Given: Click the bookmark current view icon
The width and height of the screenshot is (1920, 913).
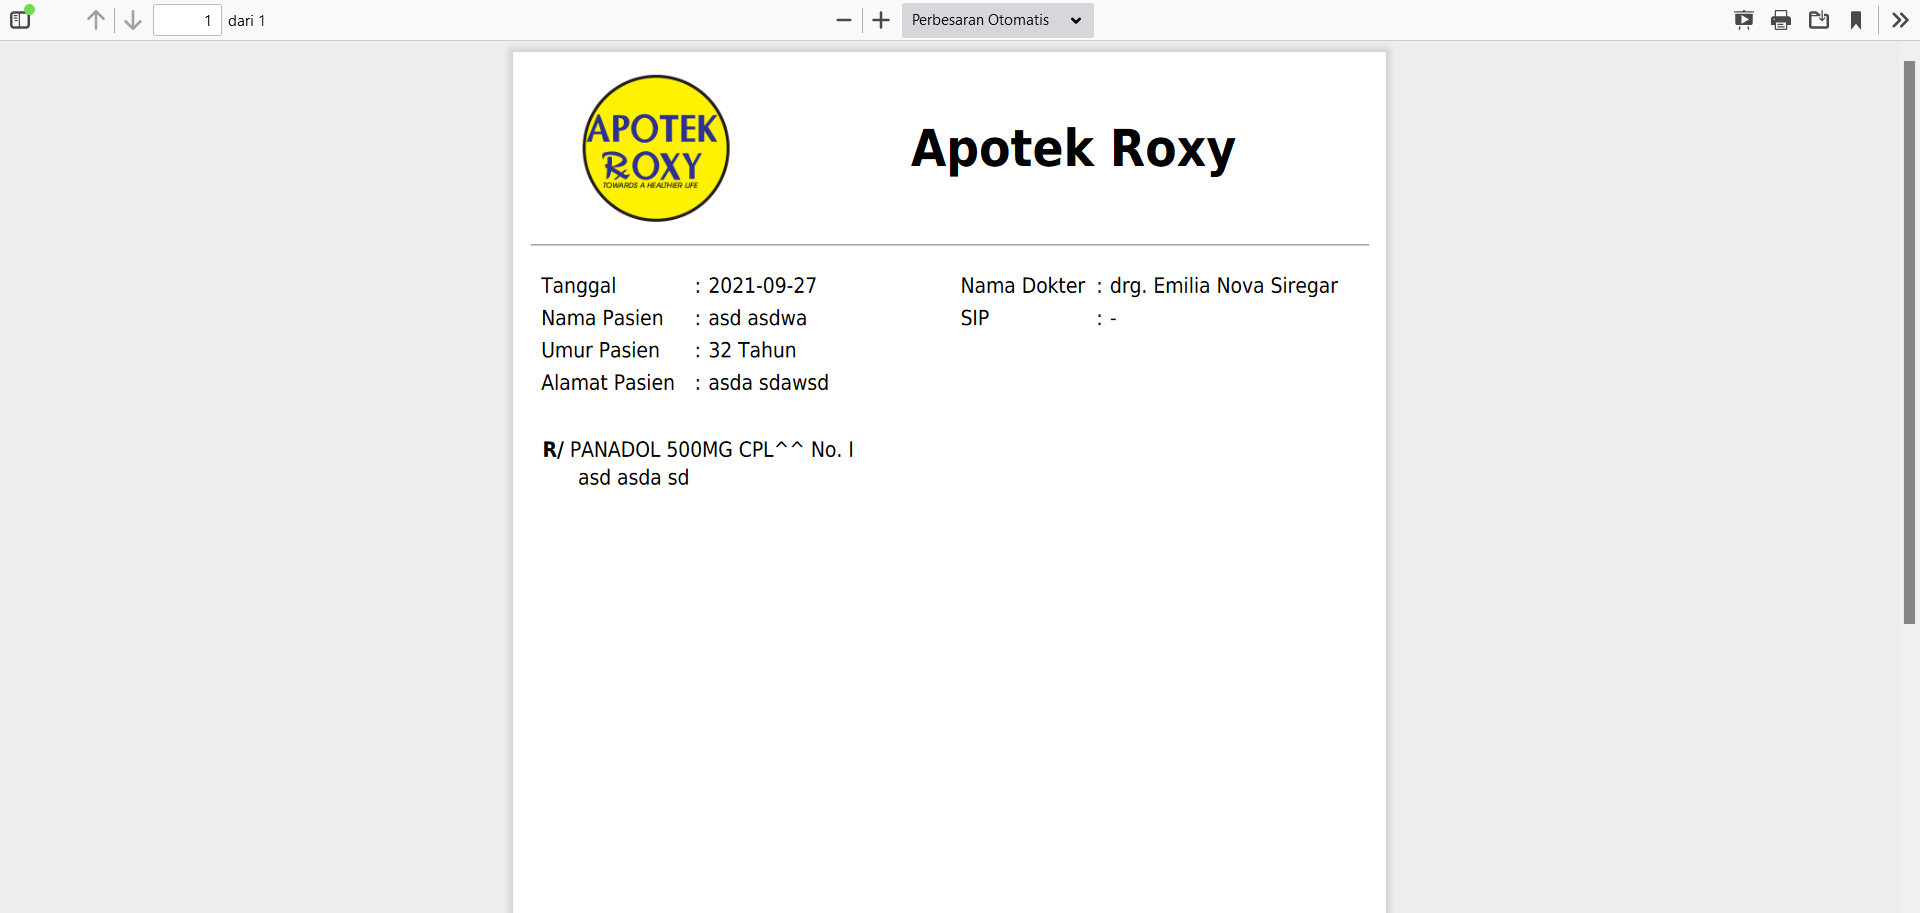Looking at the screenshot, I should point(1856,20).
